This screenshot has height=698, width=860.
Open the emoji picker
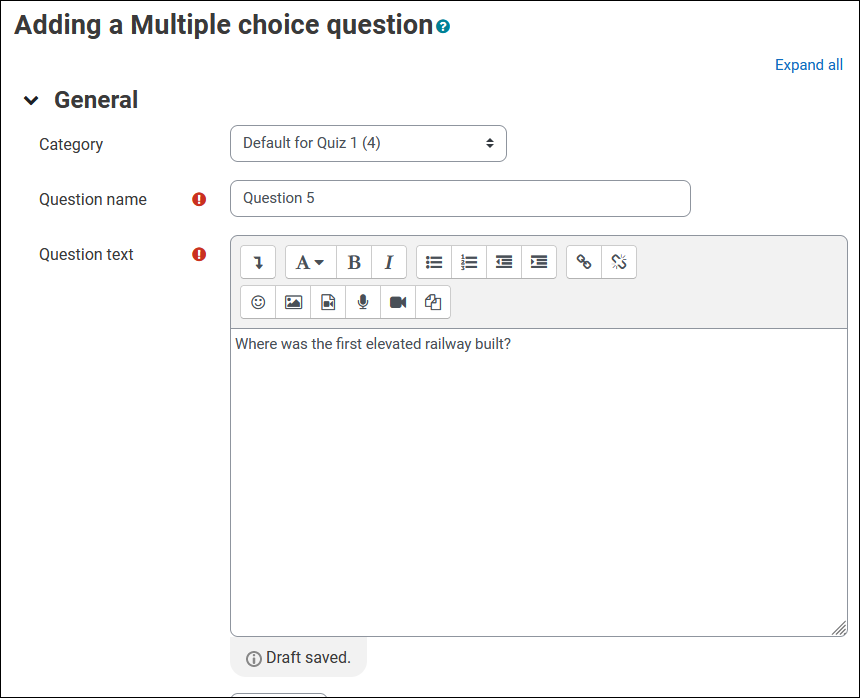coord(258,302)
